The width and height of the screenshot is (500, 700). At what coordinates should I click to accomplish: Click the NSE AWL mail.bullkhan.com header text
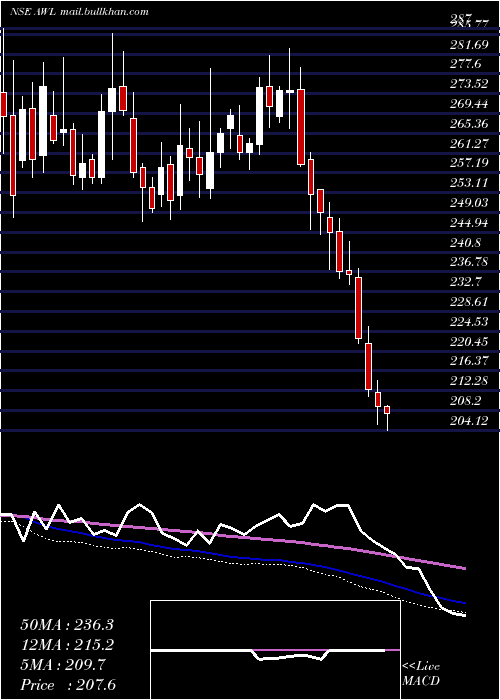click(x=79, y=12)
